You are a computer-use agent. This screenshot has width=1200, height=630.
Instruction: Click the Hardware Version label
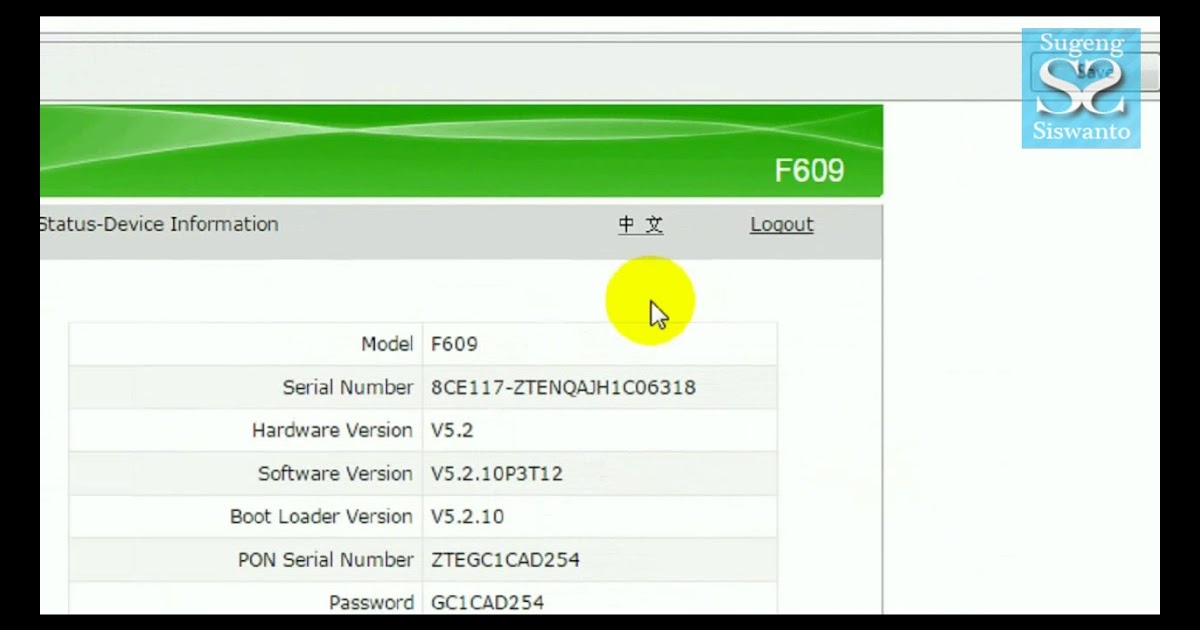[332, 430]
